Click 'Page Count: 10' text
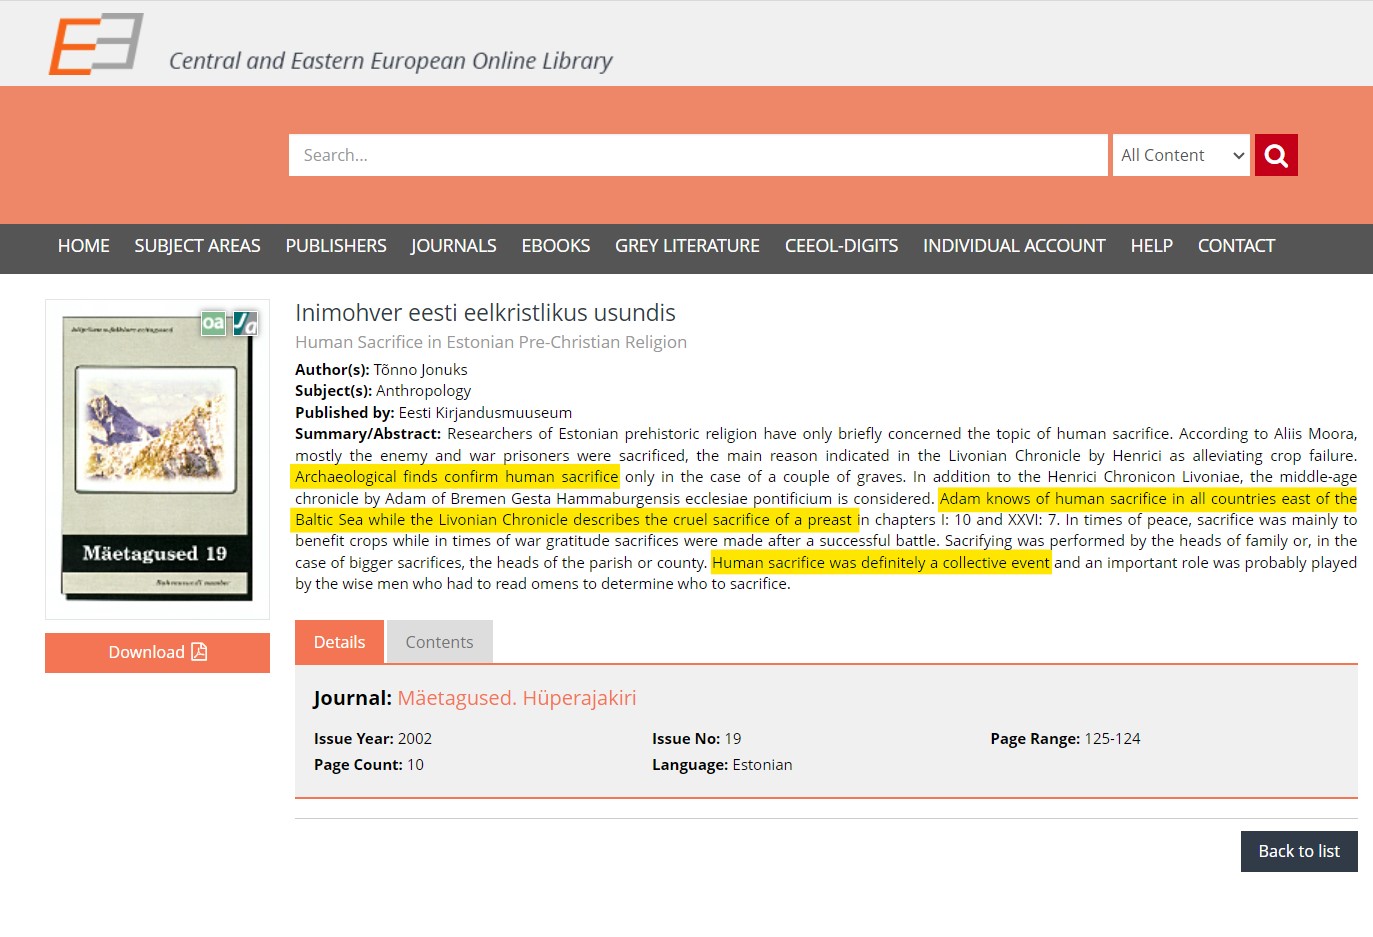The image size is (1373, 937). pyautogui.click(x=369, y=765)
